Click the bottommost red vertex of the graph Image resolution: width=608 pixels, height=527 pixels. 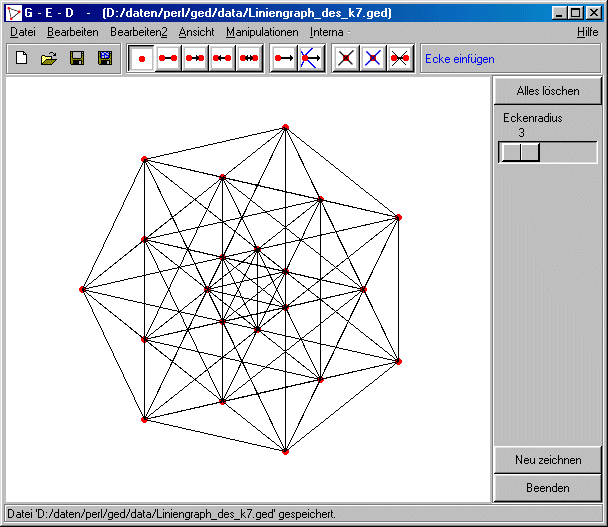[285, 451]
